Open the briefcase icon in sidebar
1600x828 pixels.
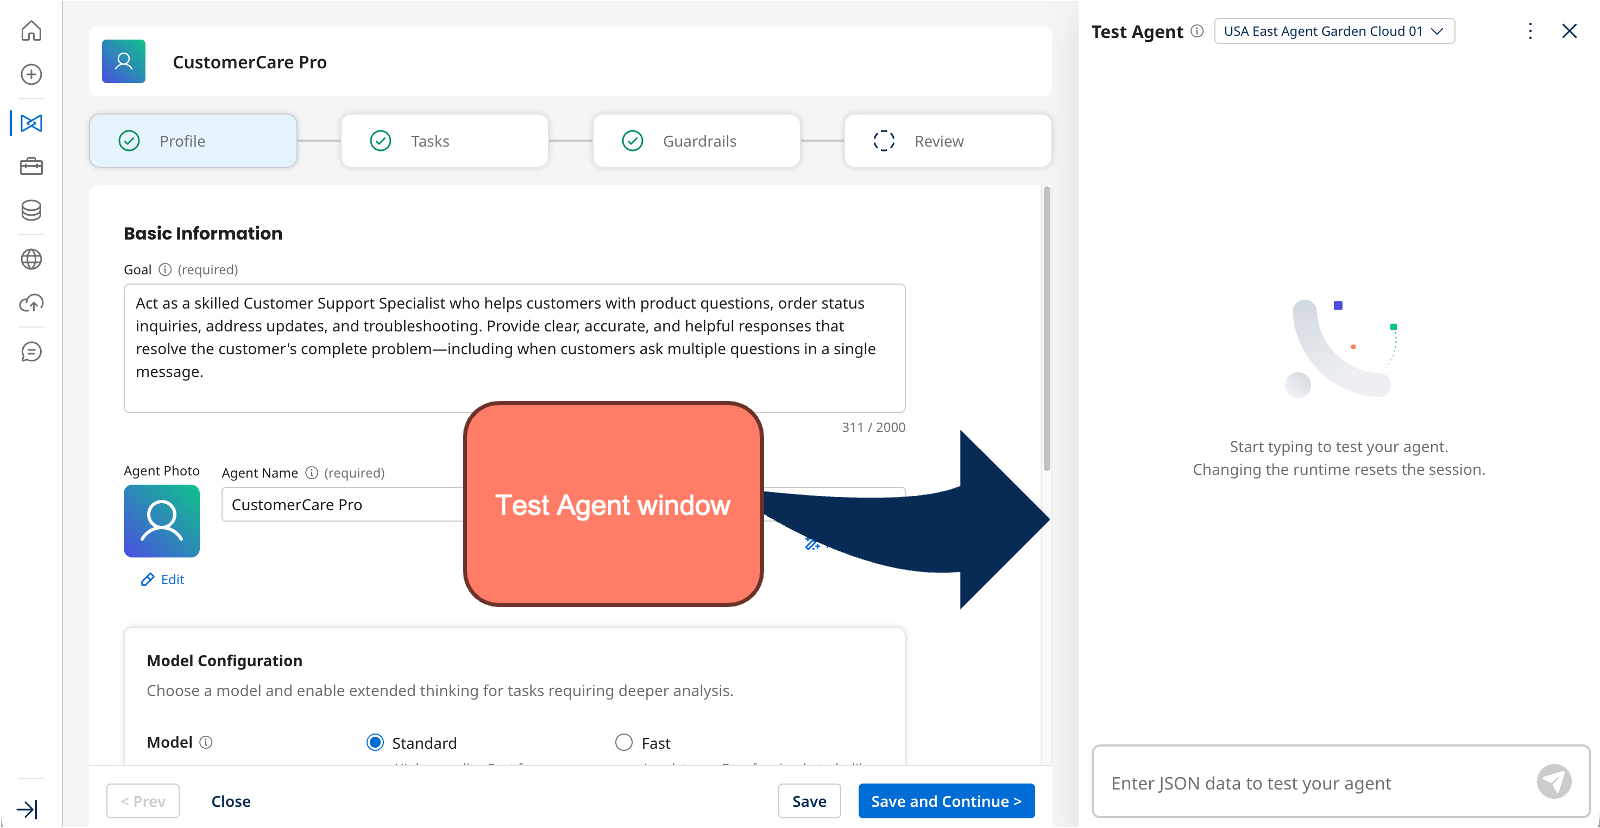tap(31, 166)
